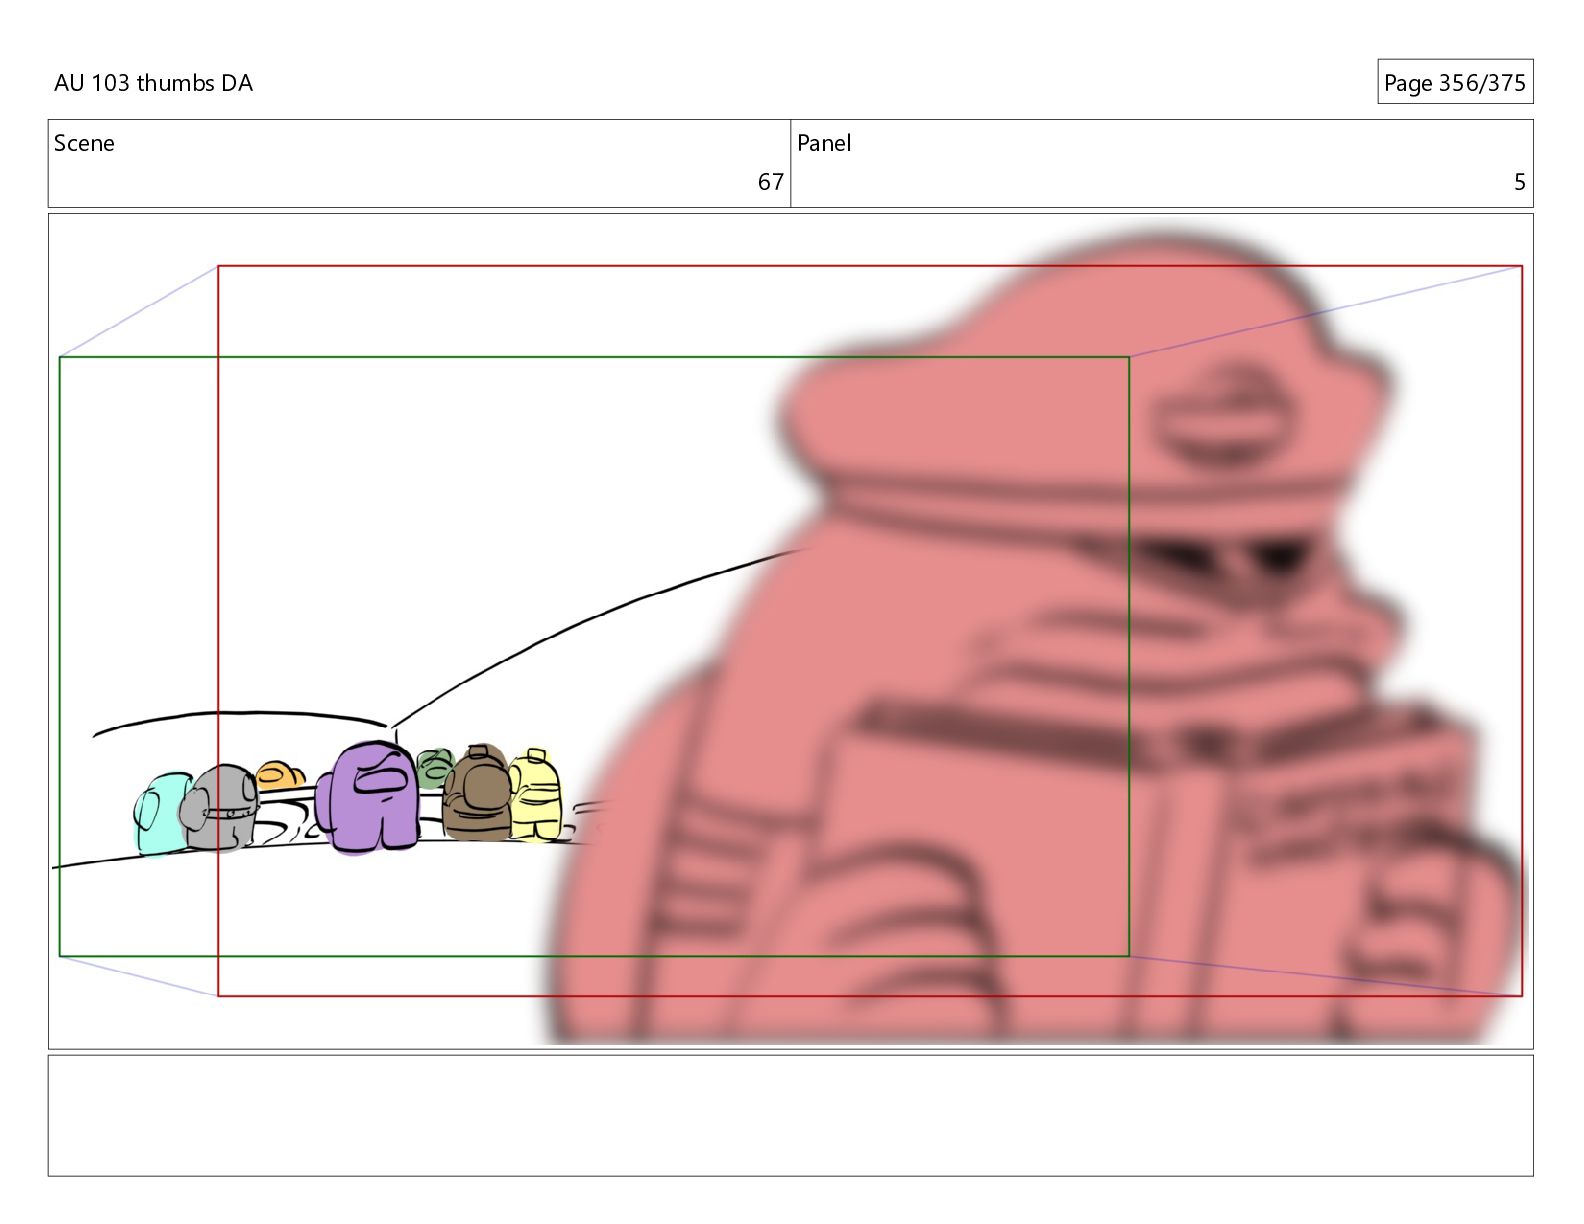The height and width of the screenshot is (1224, 1584).
Task: Select the yellow crewmate in the group
Action: point(535,795)
